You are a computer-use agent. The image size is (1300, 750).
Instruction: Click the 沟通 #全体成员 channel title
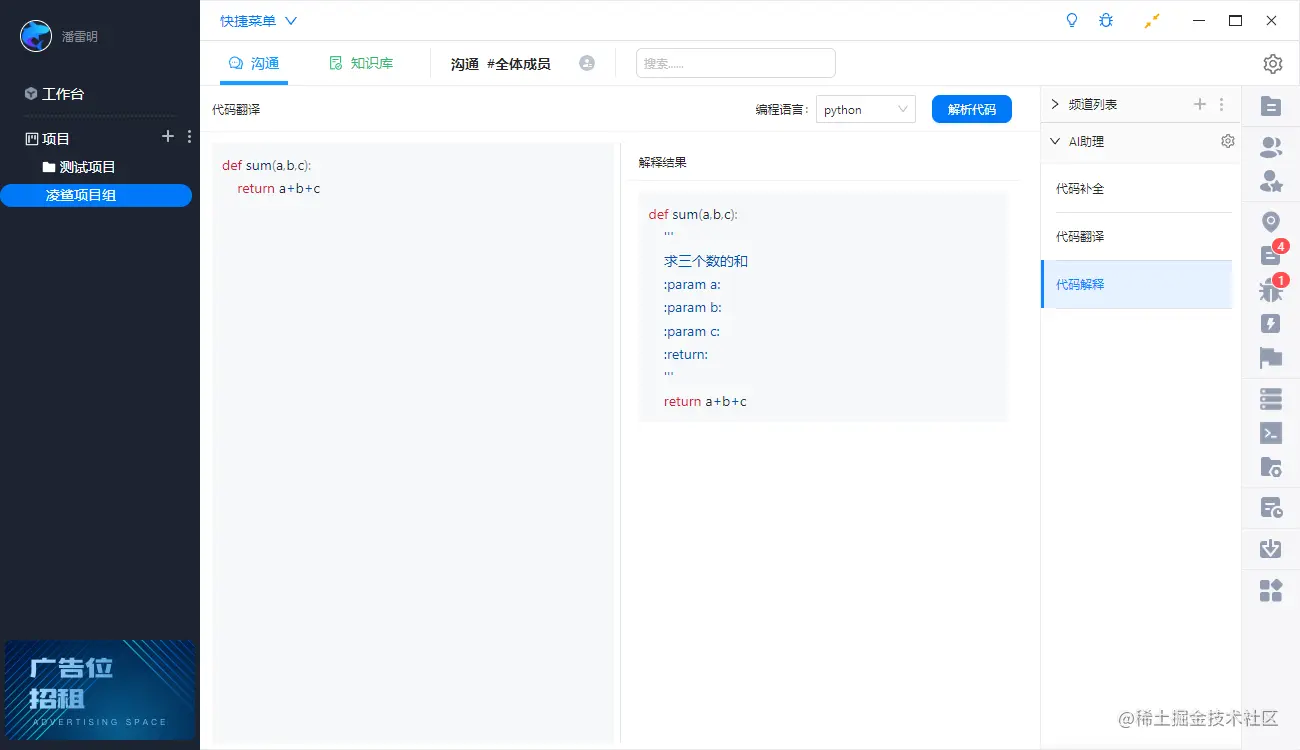[500, 63]
